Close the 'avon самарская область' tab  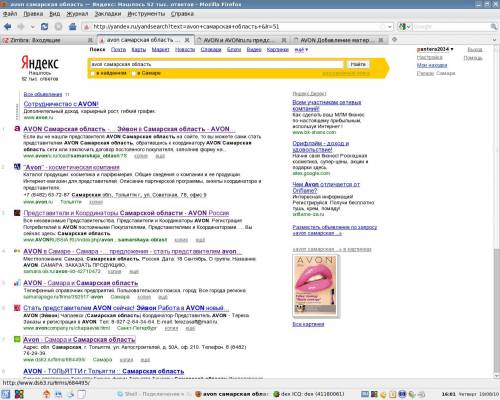point(187,40)
